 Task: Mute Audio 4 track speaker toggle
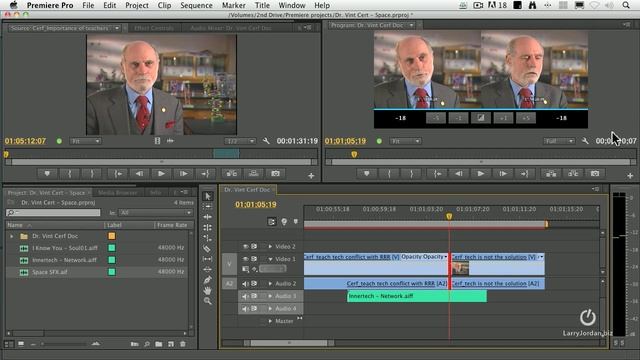245,309
